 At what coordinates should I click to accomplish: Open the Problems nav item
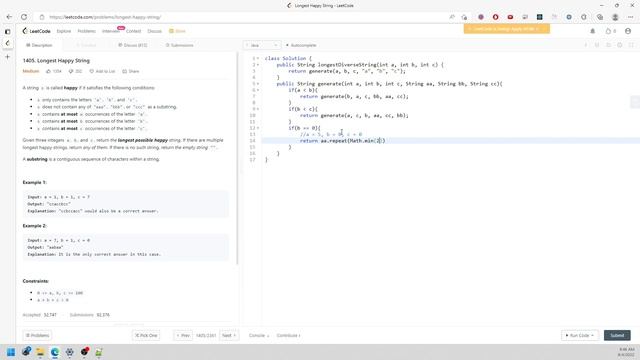click(x=87, y=31)
